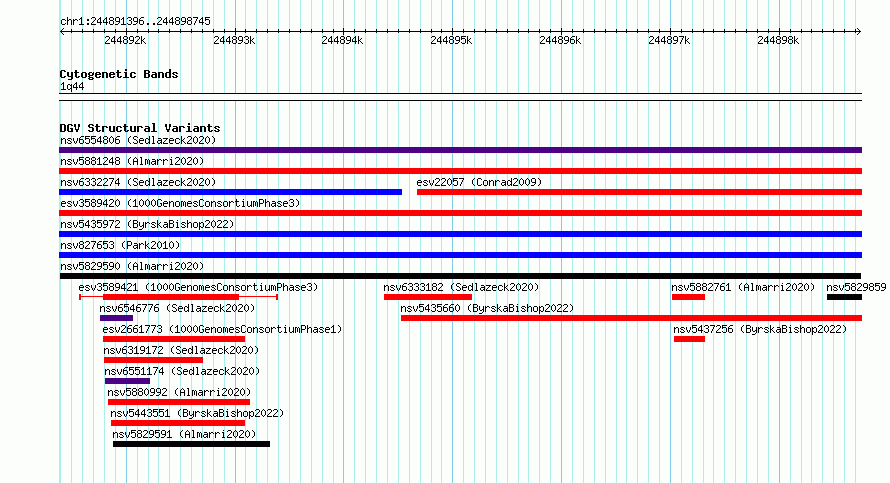Open the nsv5880992 (Almarri2020) label
890x483 pixels.
pyautogui.click(x=179, y=392)
